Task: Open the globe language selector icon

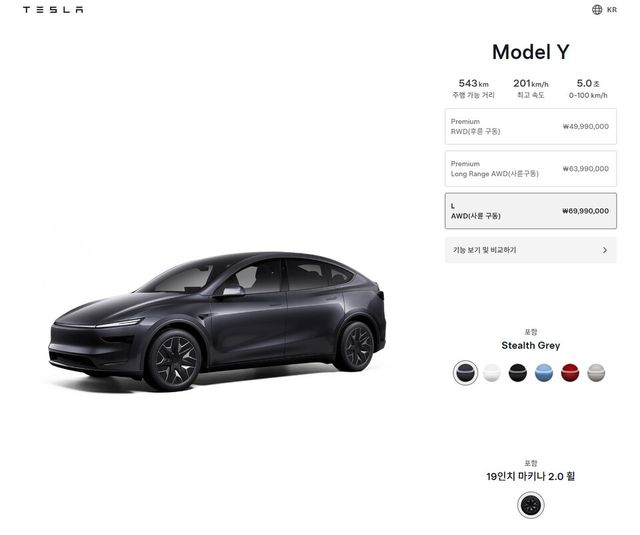Action: [x=597, y=9]
